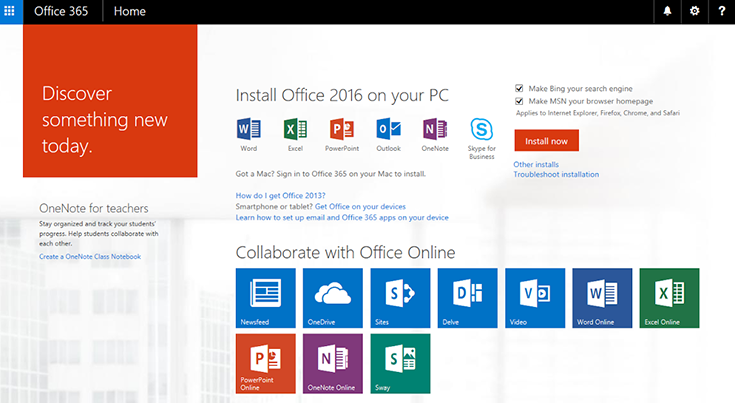Open the app launcher waffle icon
Viewport: 735px width, 403px height.
(x=9, y=11)
